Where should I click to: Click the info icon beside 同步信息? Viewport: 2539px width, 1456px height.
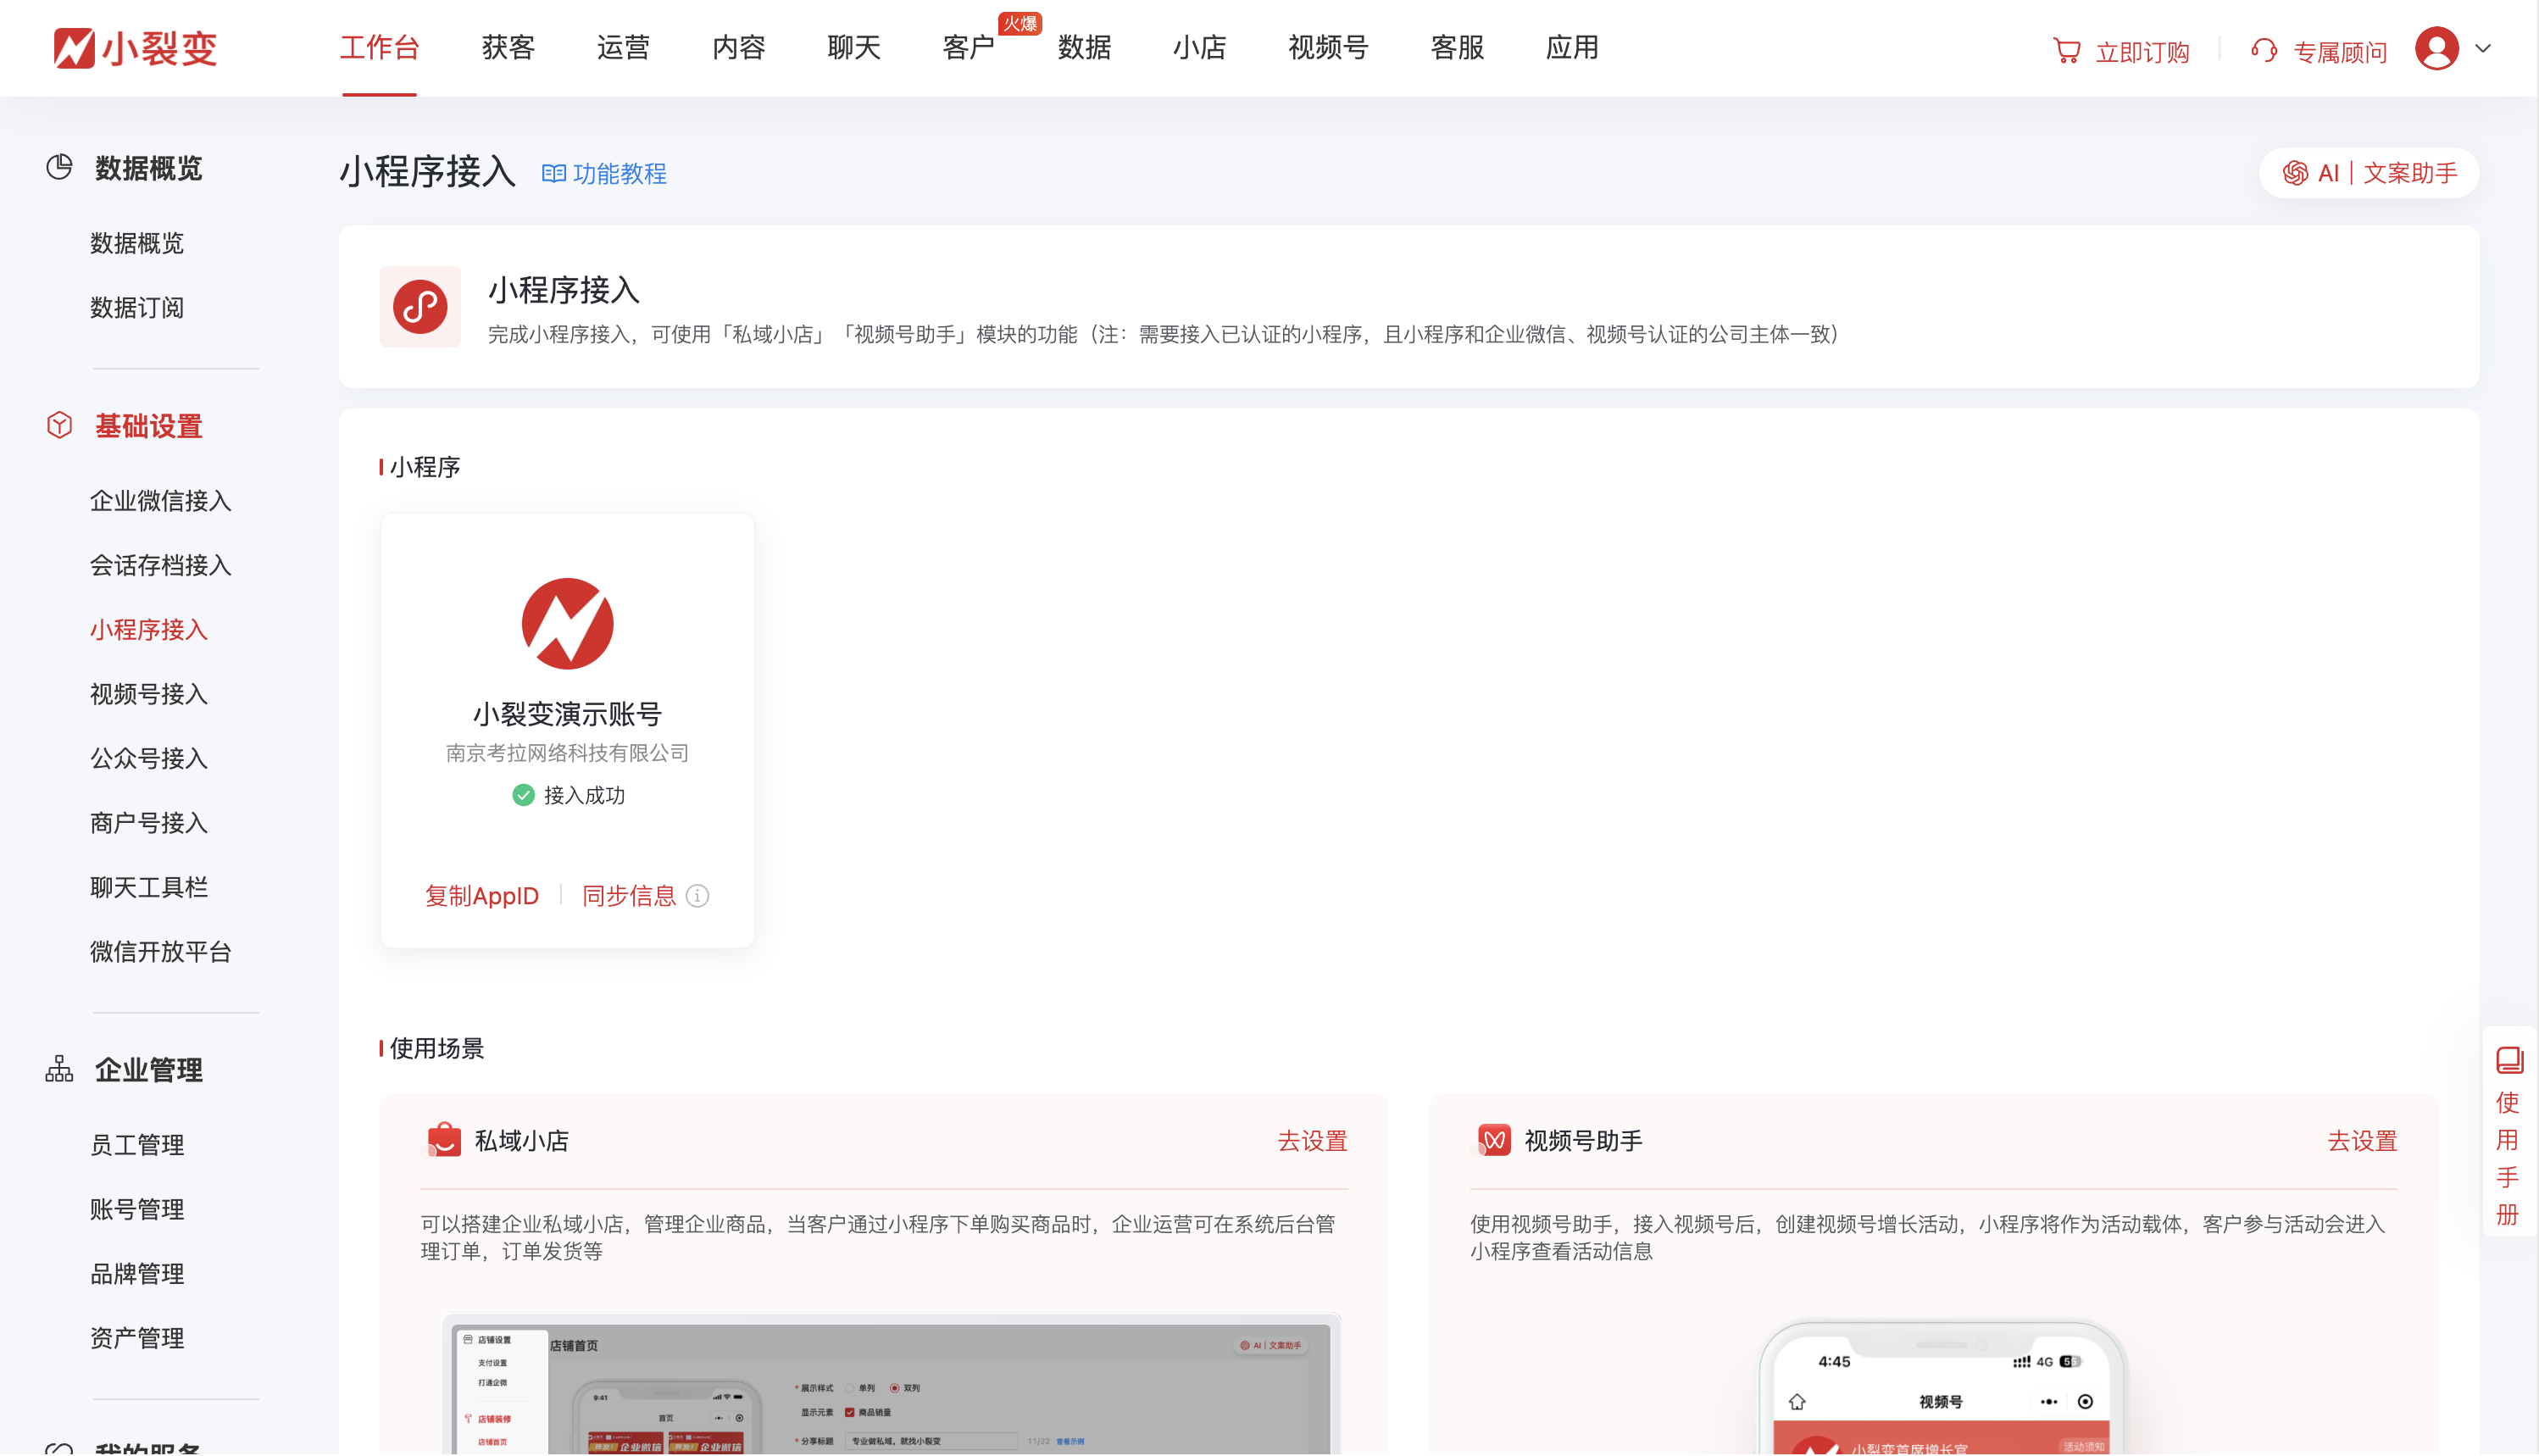[698, 896]
